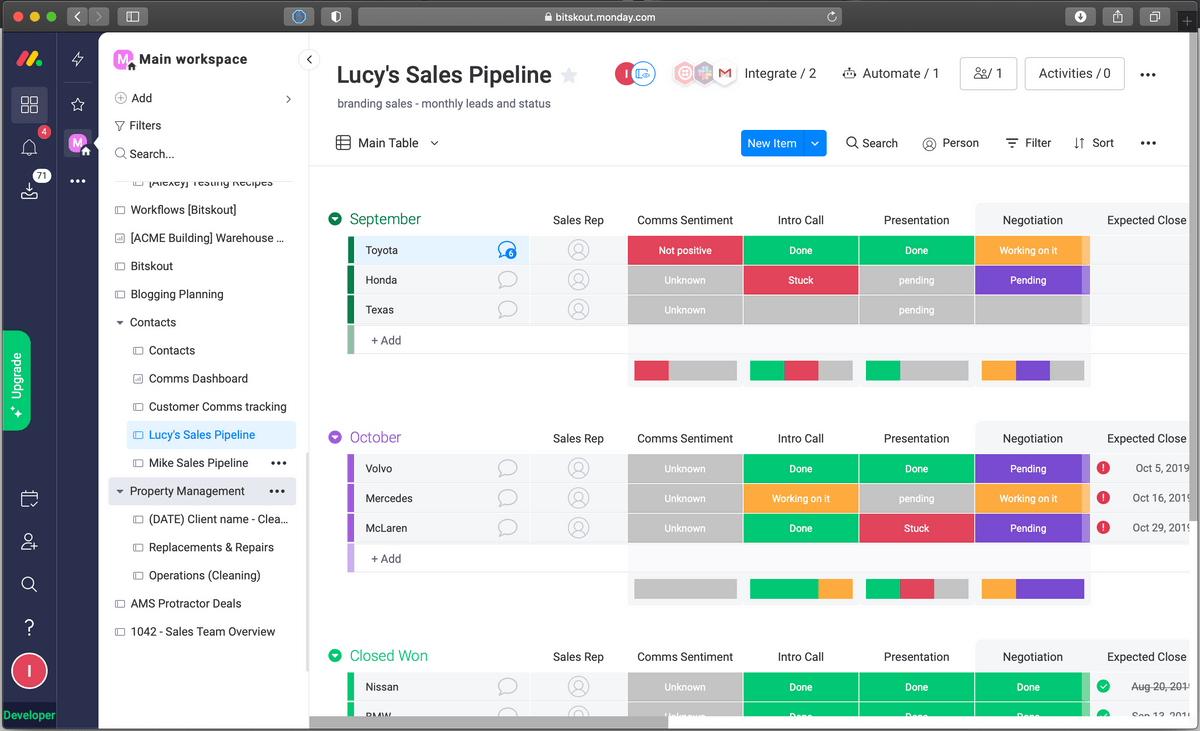Click the invite members icon
Image resolution: width=1200 pixels, height=731 pixels.
pyautogui.click(x=29, y=542)
